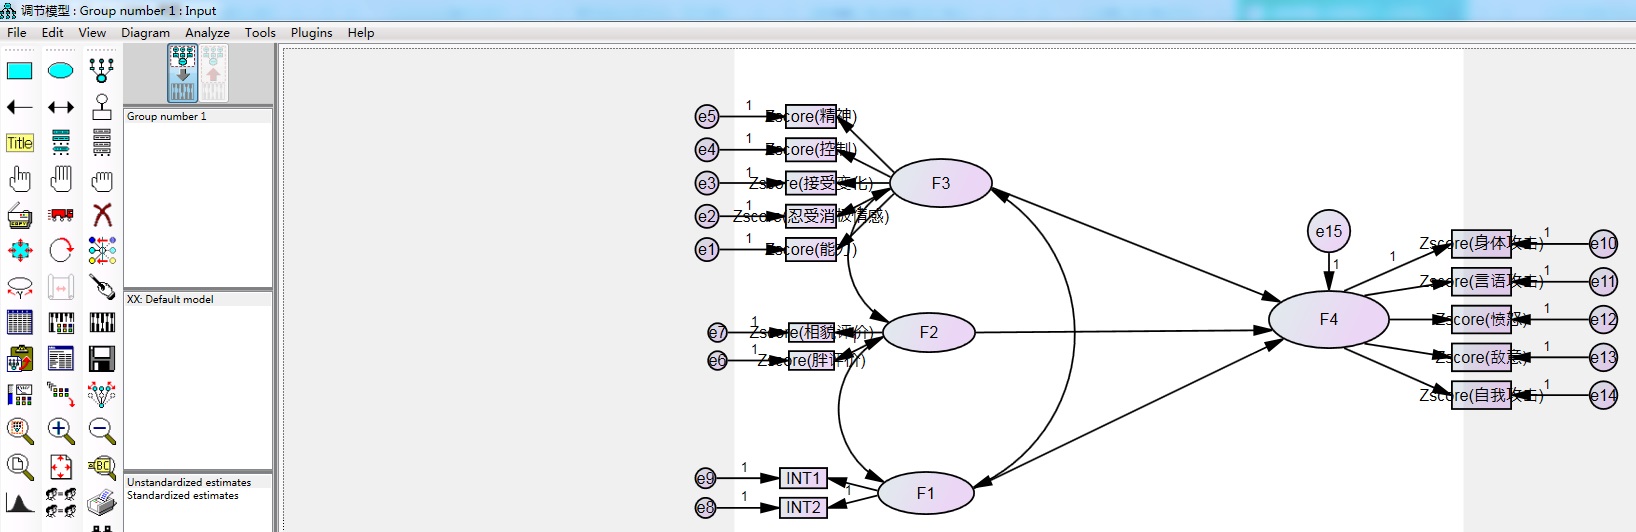Viewport: 1636px width, 532px height.
Task: Click the rotate indicators tool
Action: (x=61, y=250)
